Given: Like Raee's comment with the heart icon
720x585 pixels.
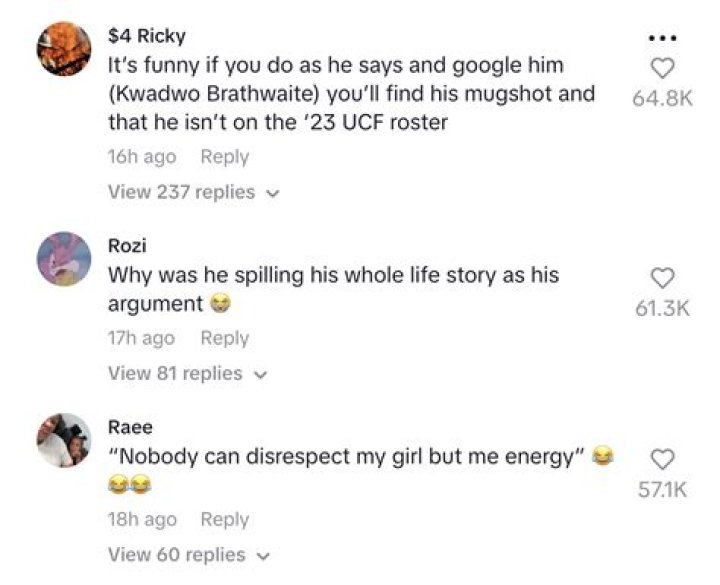Looking at the screenshot, I should tap(663, 460).
